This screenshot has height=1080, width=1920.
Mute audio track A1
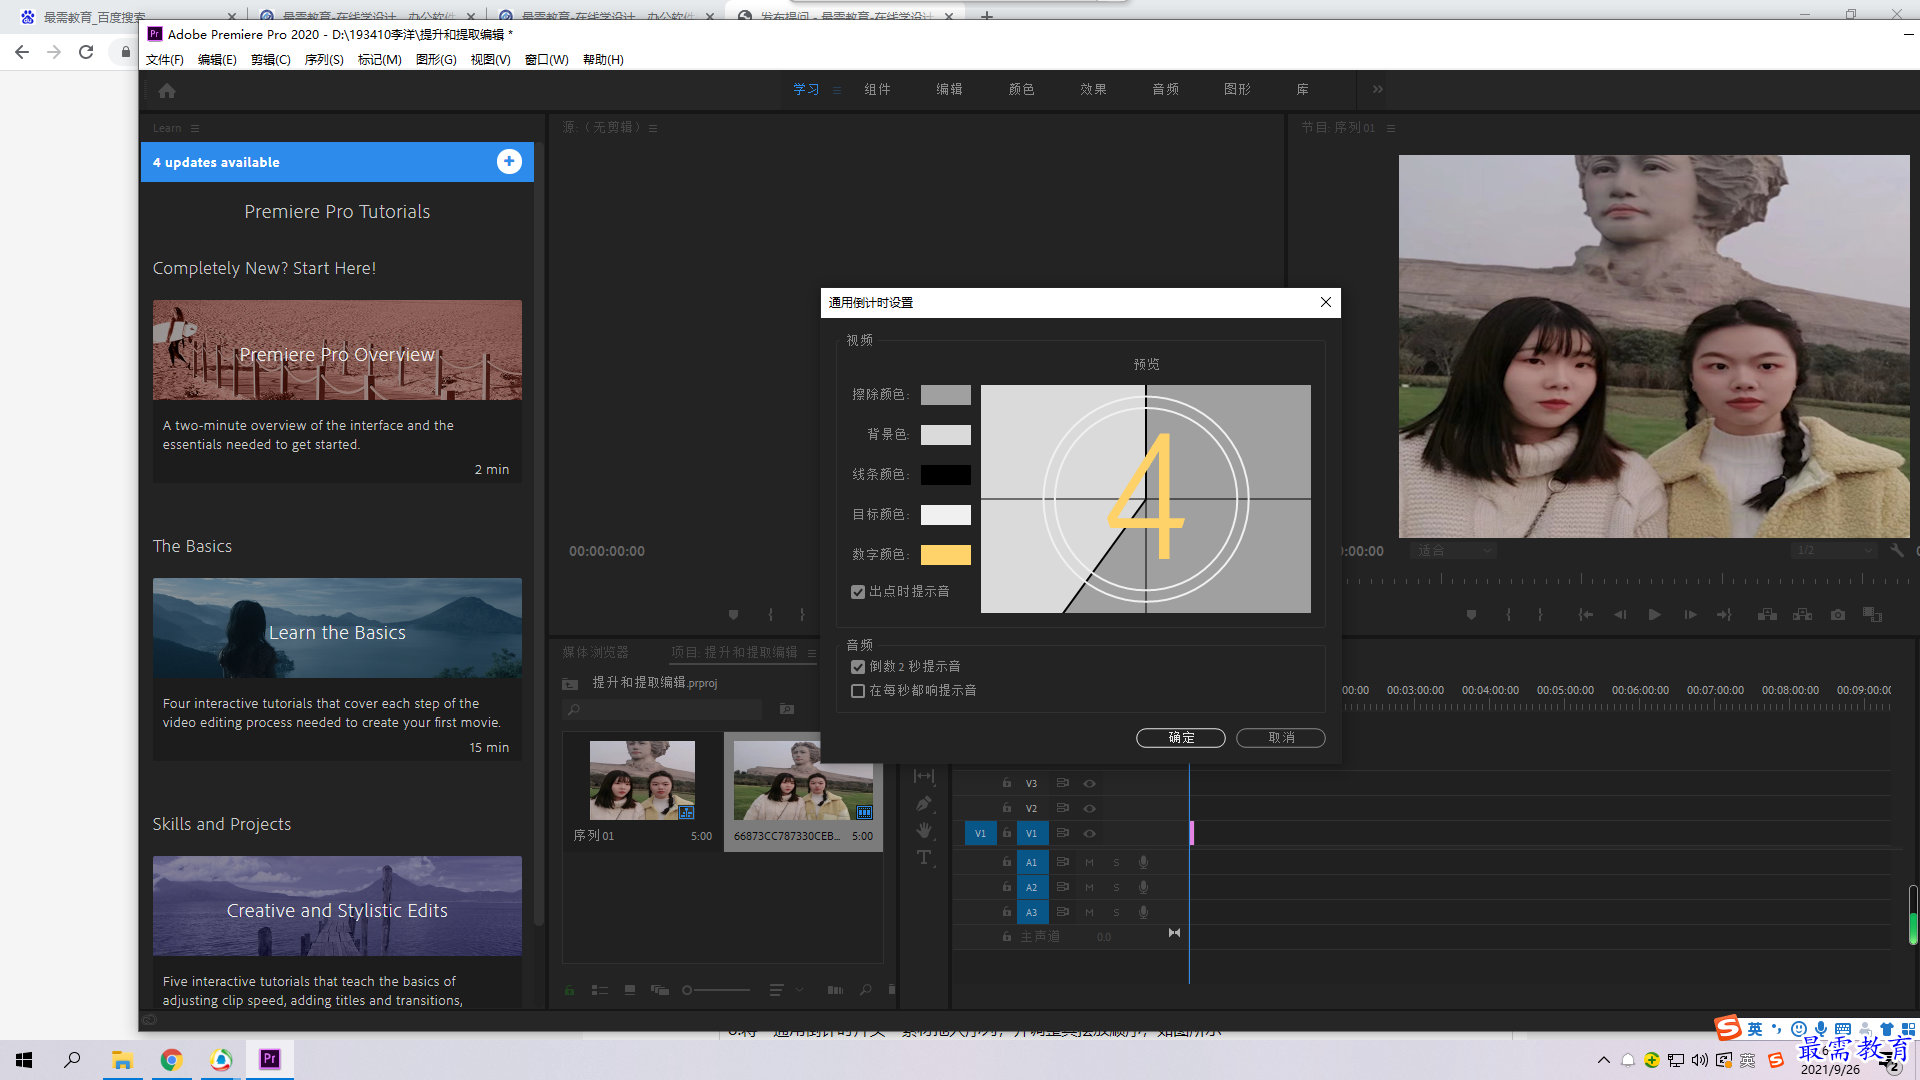click(x=1089, y=862)
